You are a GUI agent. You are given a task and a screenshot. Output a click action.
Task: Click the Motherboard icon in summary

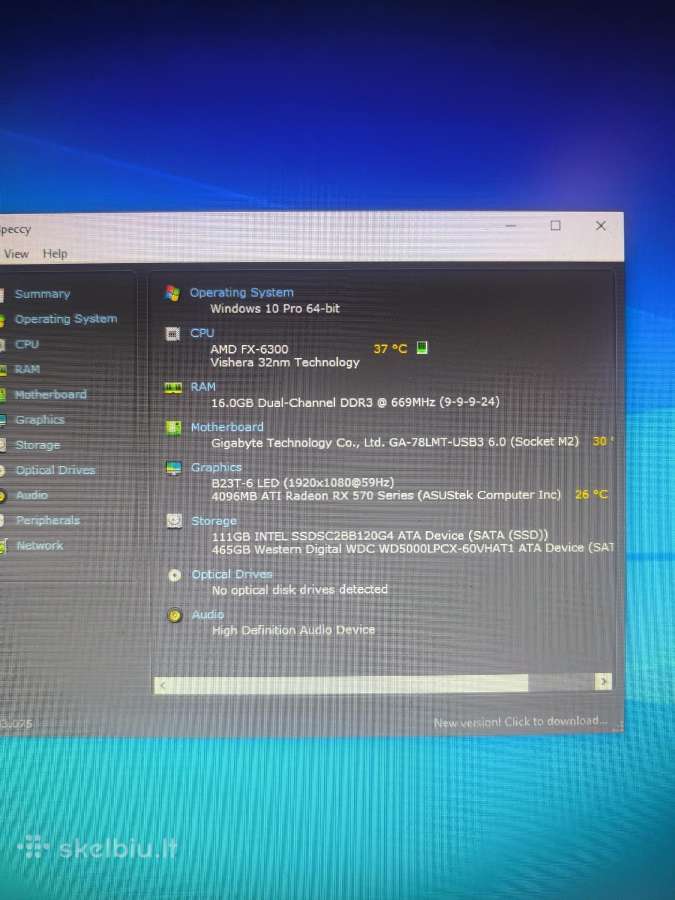[173, 428]
